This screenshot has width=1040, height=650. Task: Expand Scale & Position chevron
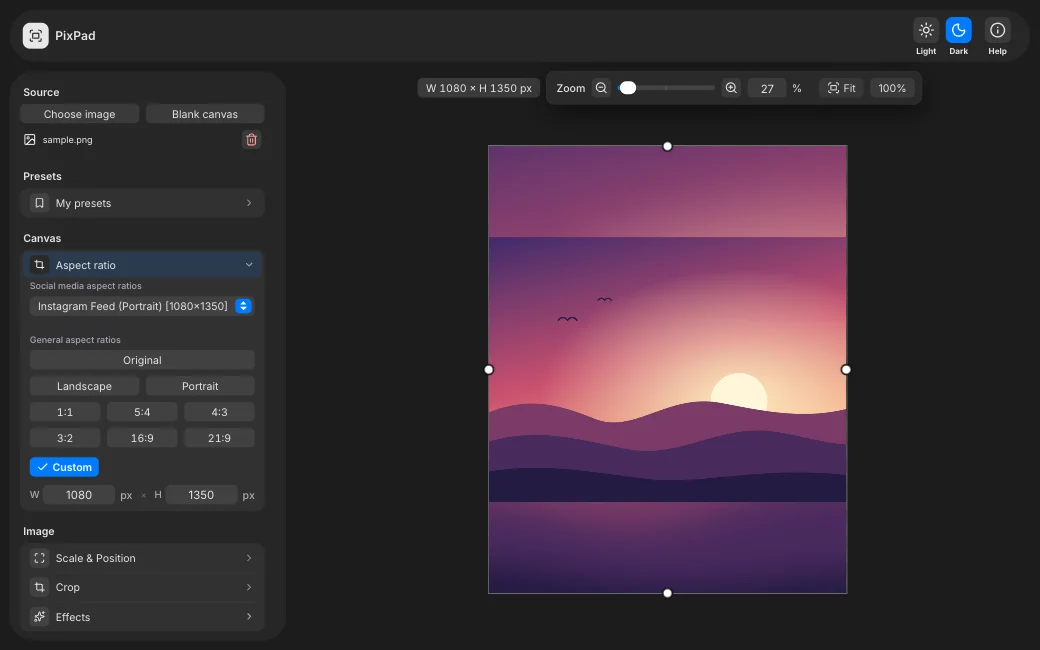249,558
